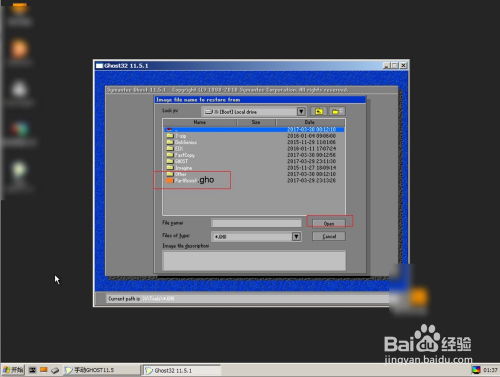Click the Image file description box

tap(254, 261)
